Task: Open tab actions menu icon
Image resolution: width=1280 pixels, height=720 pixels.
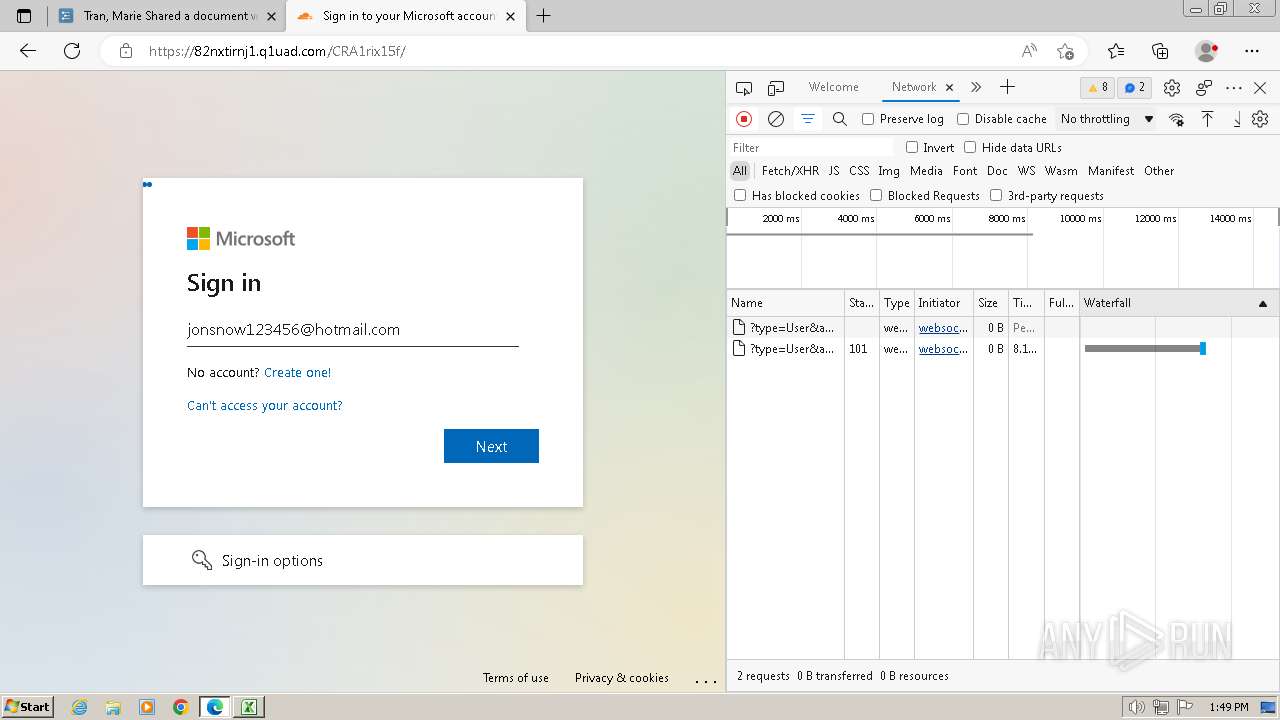Action: [24, 16]
